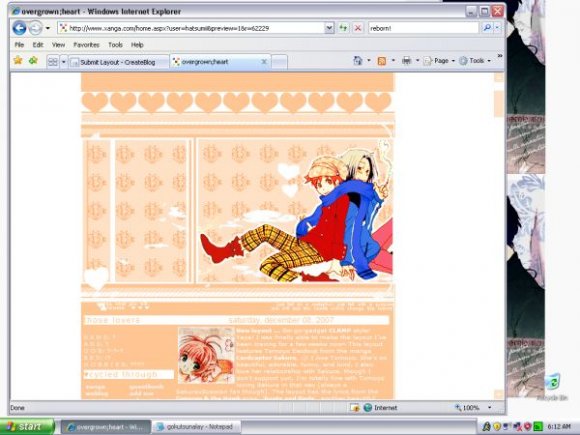The image size is (580, 435).
Task: Close the overgrown;heart tab
Action: 264,62
